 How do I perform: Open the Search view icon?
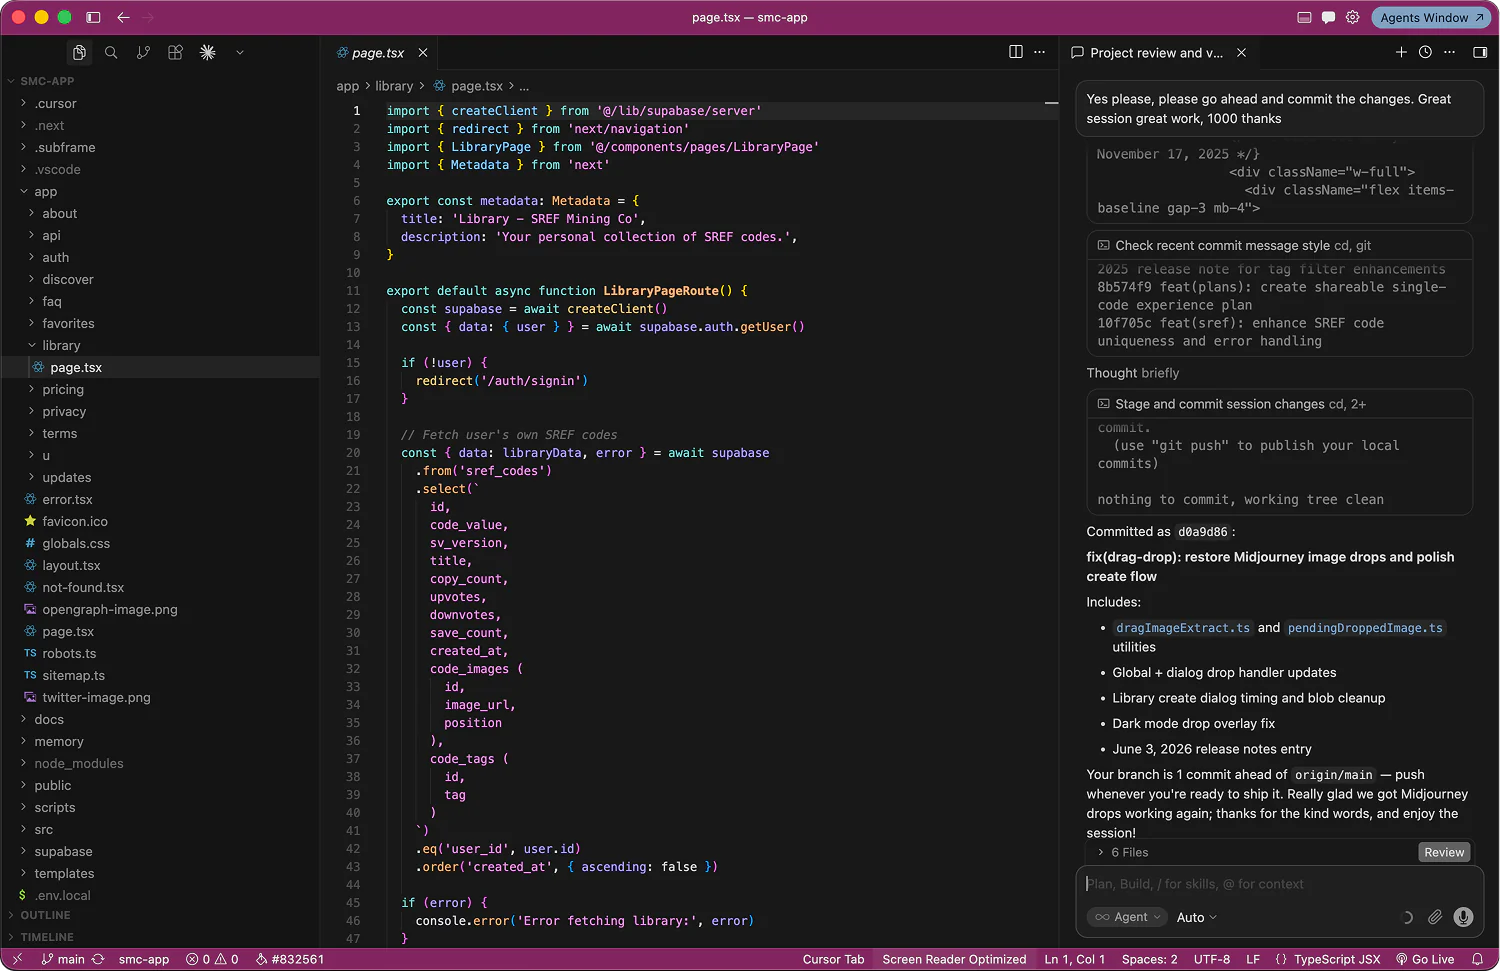111,52
